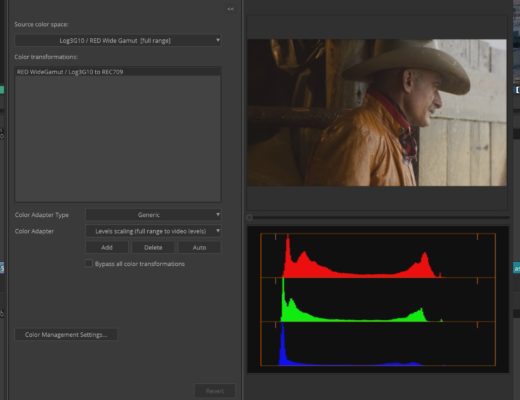Image resolution: width=520 pixels, height=400 pixels.
Task: Click the Add button
Action: tap(107, 247)
